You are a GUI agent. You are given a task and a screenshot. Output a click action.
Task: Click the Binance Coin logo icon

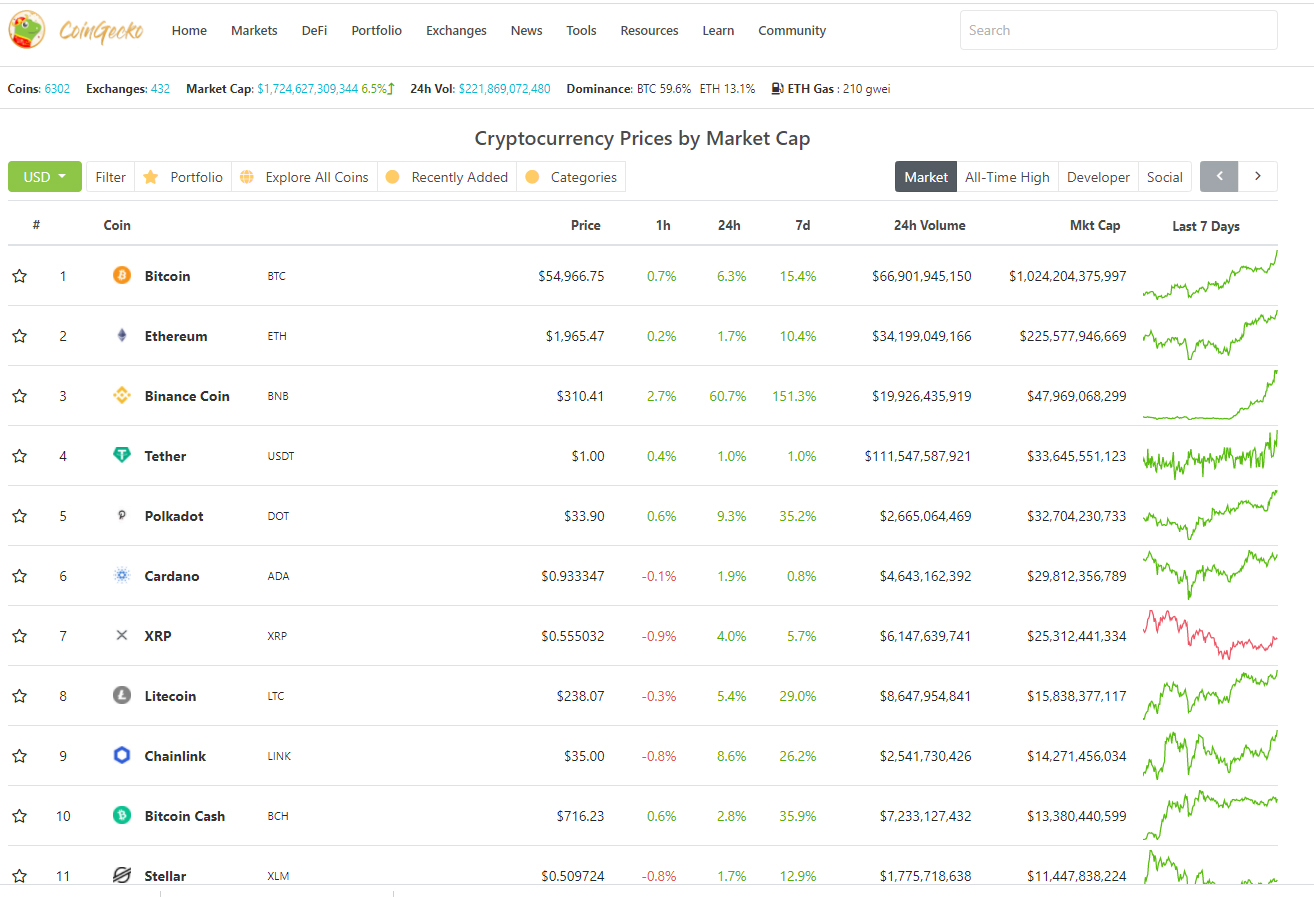click(x=122, y=395)
